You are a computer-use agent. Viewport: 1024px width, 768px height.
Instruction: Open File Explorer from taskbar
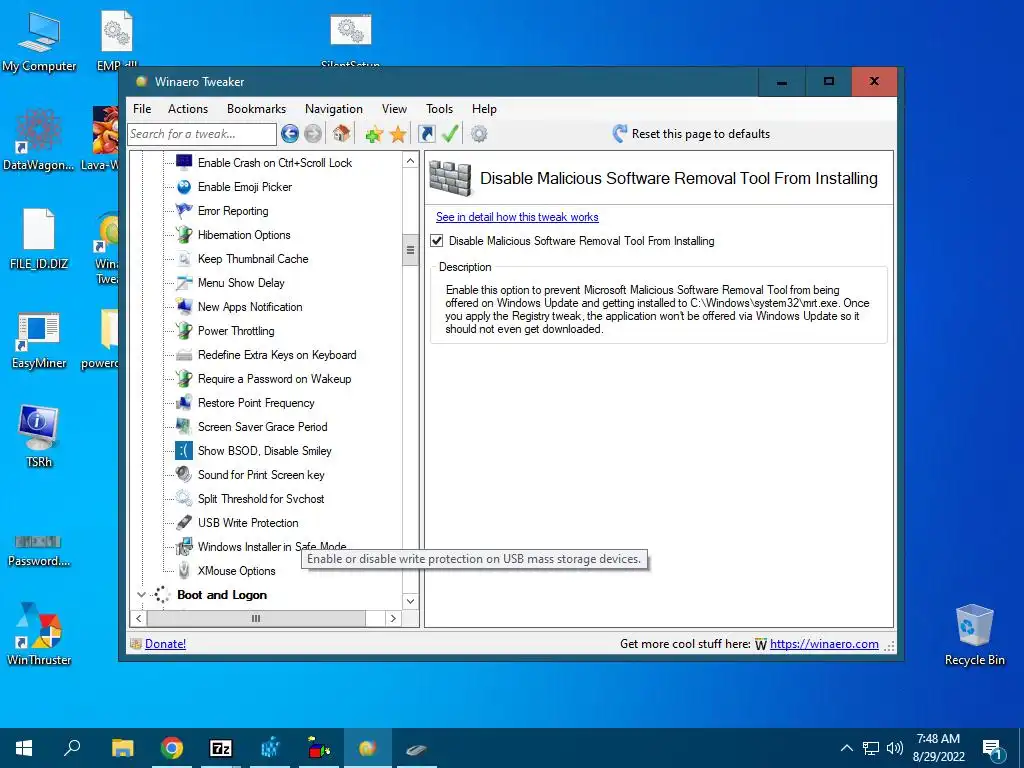coord(122,748)
